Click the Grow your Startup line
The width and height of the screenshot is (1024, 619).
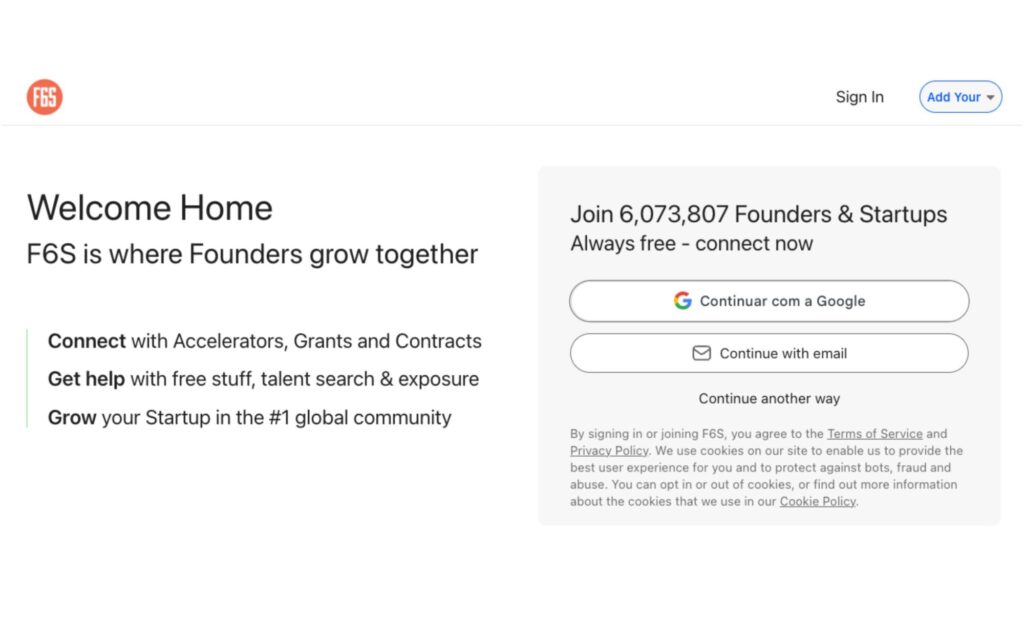(250, 417)
